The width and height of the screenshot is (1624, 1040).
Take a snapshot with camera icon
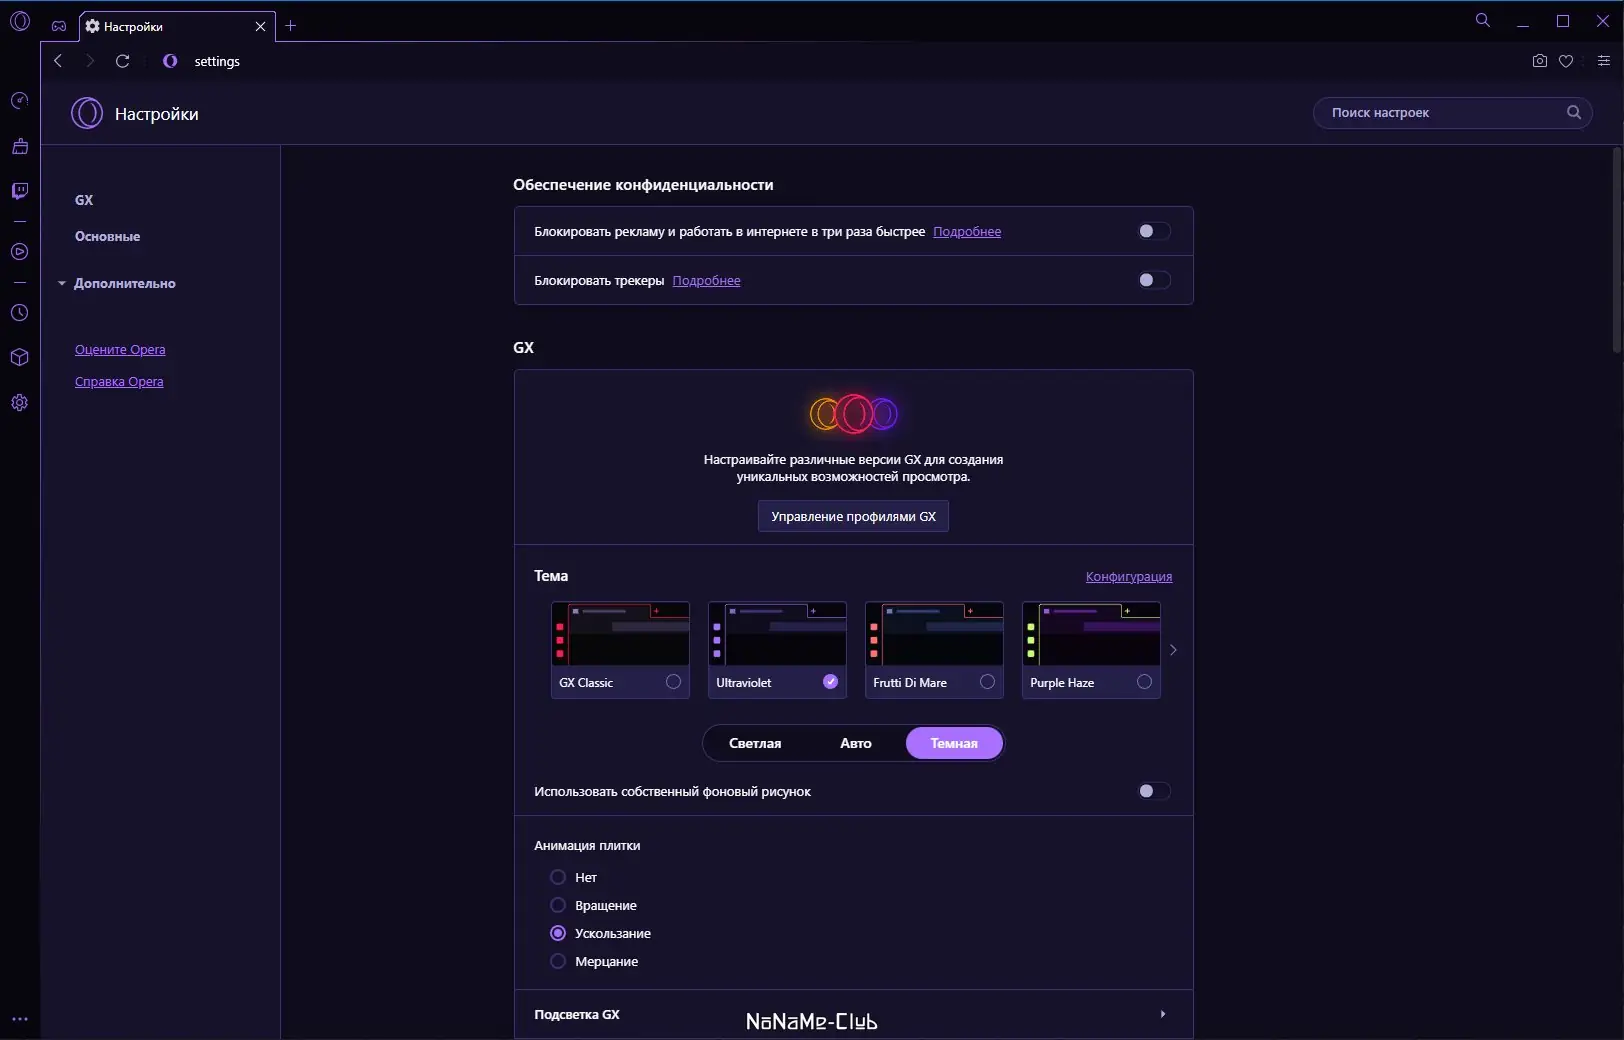[1540, 61]
